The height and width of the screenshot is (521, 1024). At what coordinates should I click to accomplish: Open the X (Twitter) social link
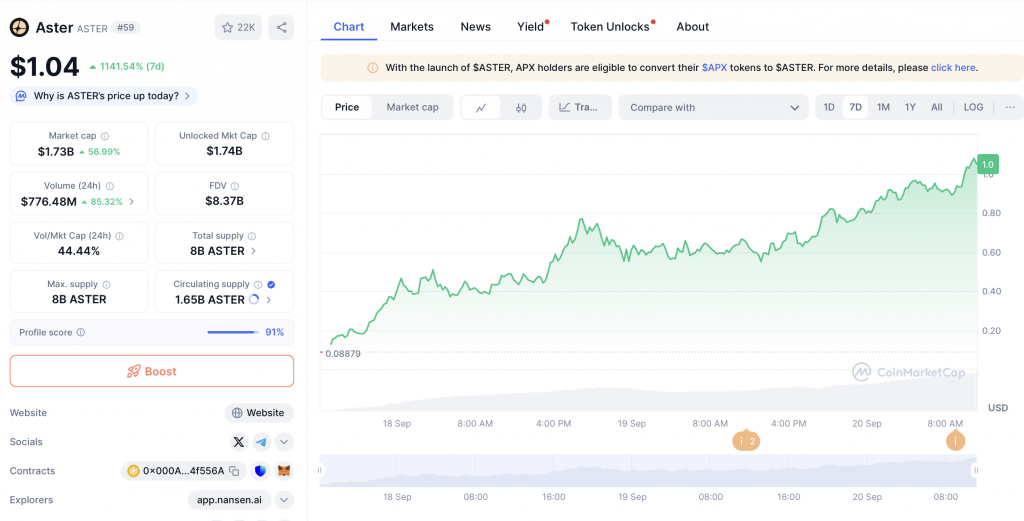239,442
